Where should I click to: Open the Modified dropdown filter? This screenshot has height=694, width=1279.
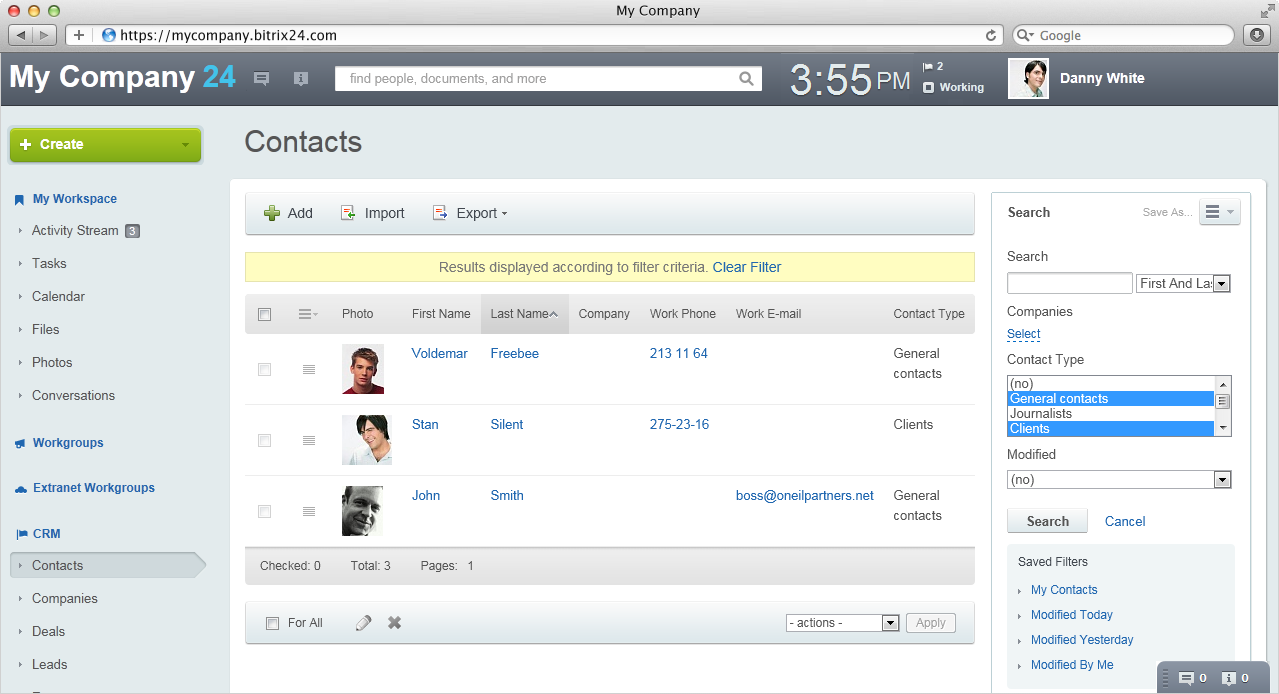1119,480
